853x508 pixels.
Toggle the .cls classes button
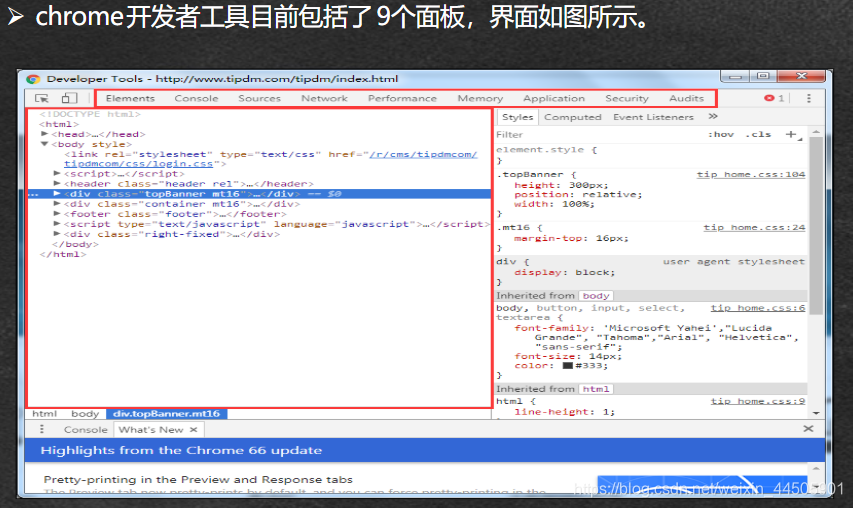tap(758, 134)
